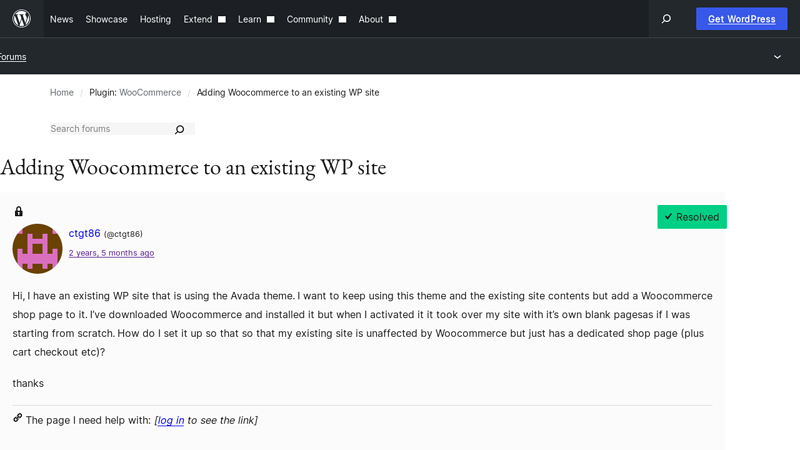The width and height of the screenshot is (800, 450).
Task: Open the Community menu item
Action: (309, 19)
